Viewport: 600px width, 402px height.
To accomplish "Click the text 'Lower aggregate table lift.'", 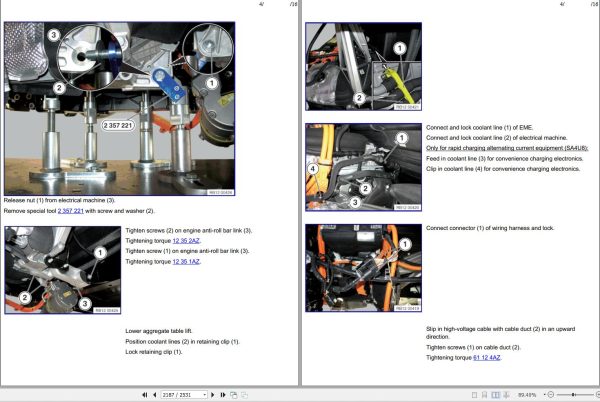I will tap(159, 331).
